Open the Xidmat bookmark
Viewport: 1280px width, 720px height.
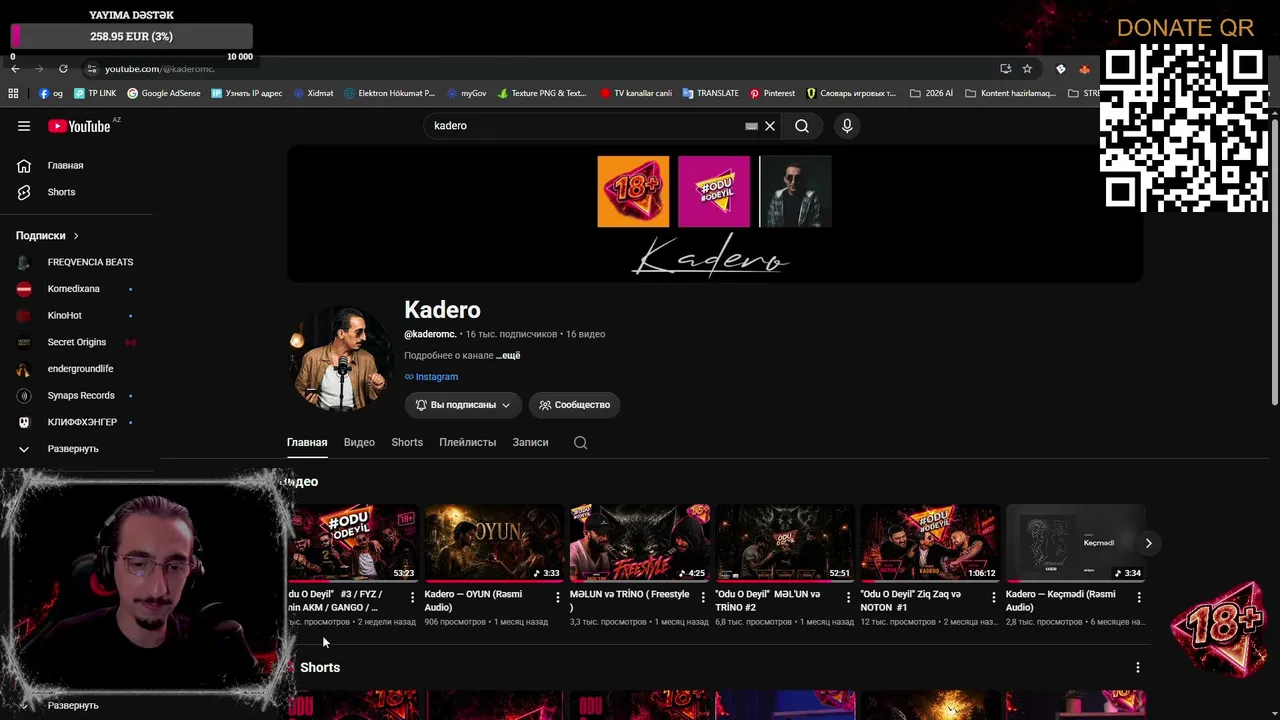pos(313,93)
